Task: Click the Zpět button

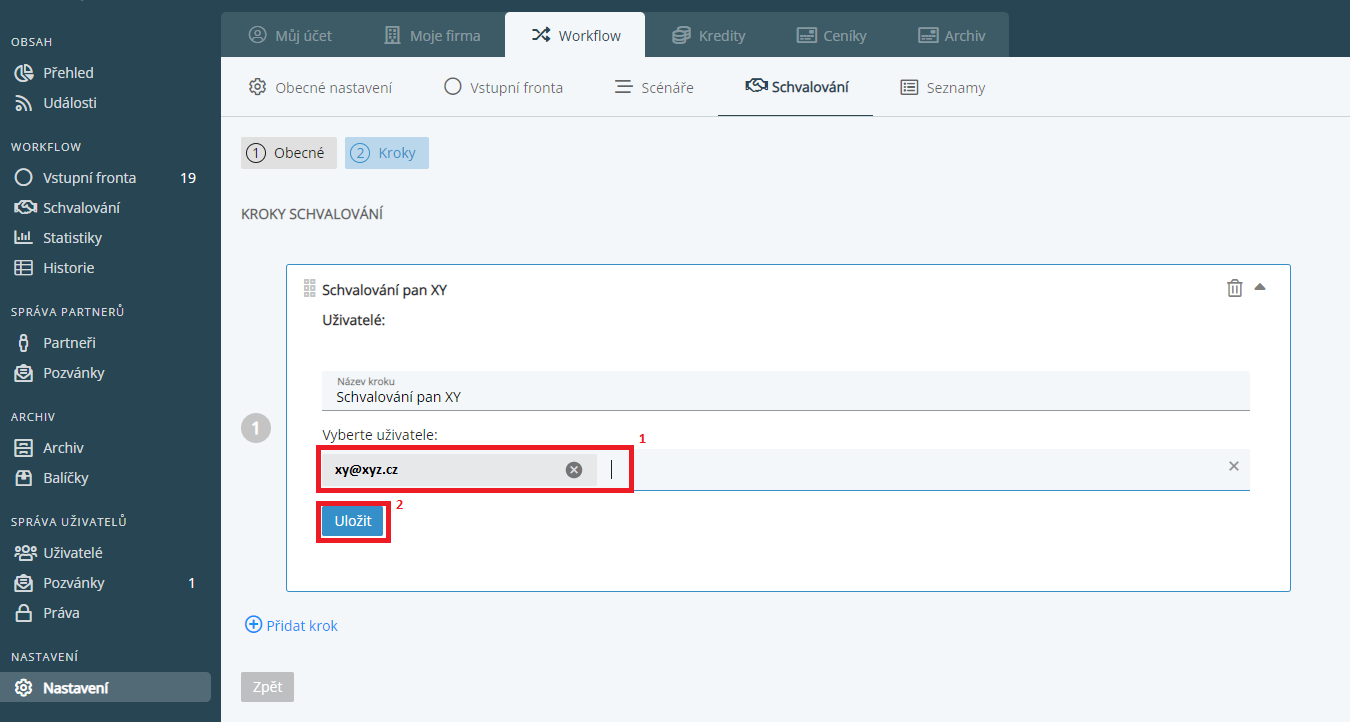Action: [267, 687]
